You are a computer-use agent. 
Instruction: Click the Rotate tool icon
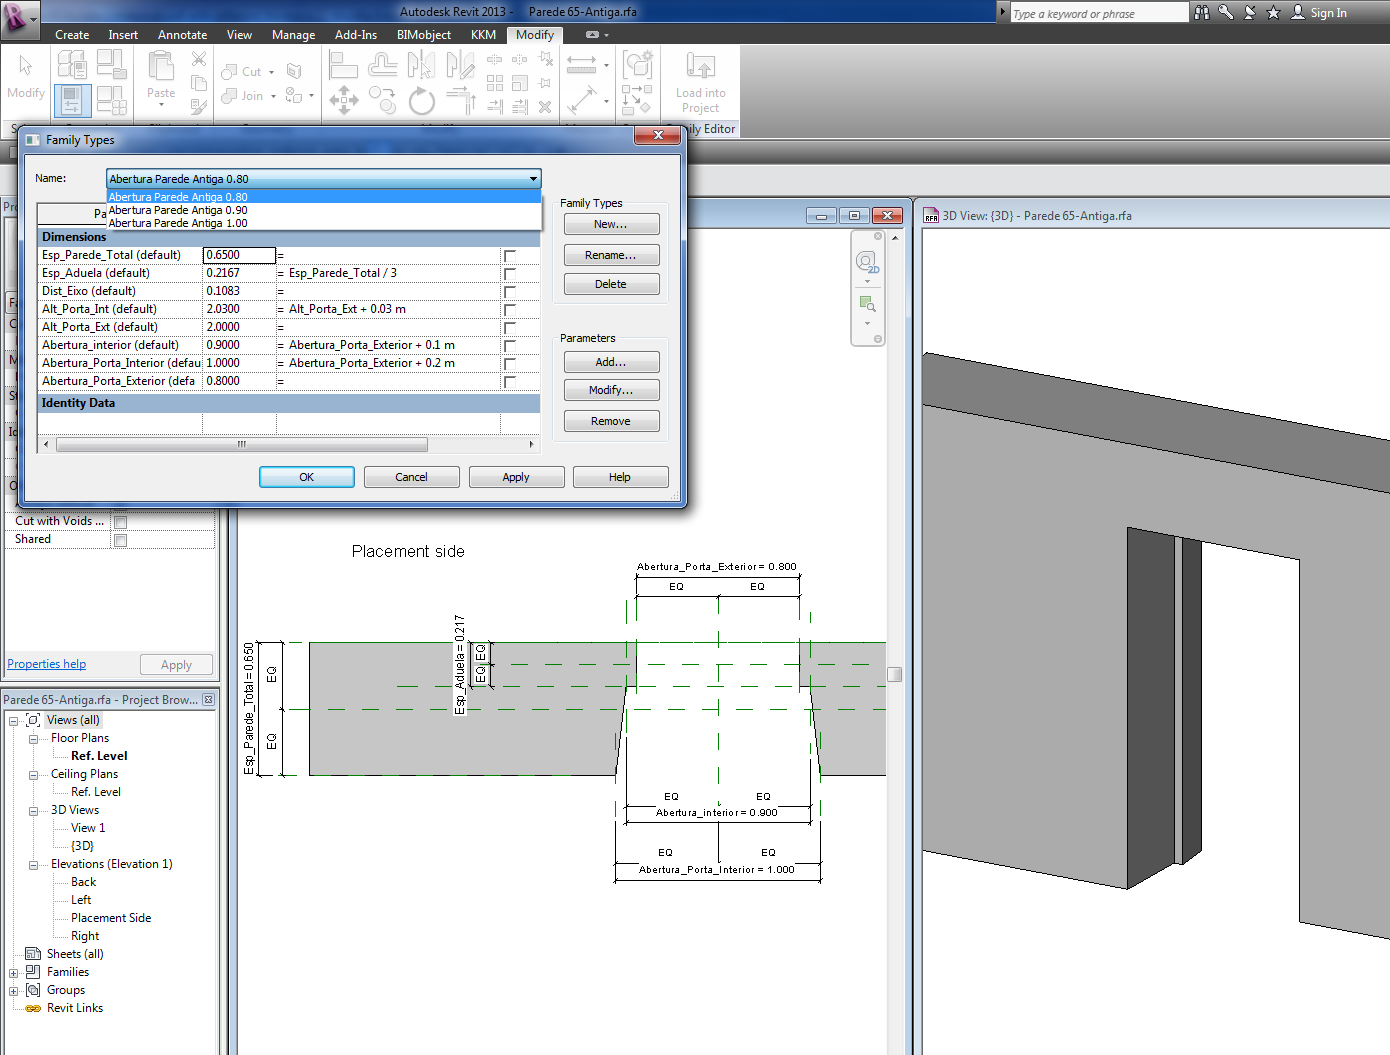422,101
